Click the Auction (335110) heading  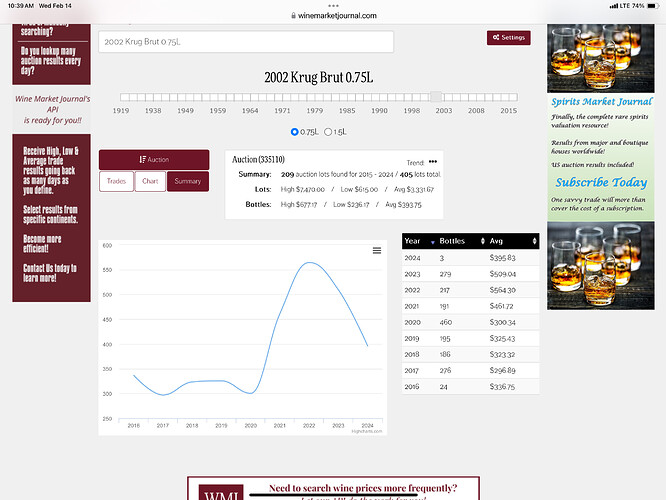258,160
